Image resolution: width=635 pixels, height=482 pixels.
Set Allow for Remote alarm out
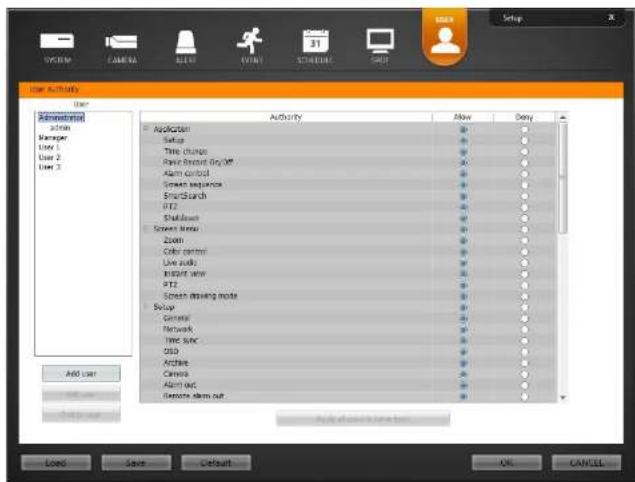tap(464, 397)
